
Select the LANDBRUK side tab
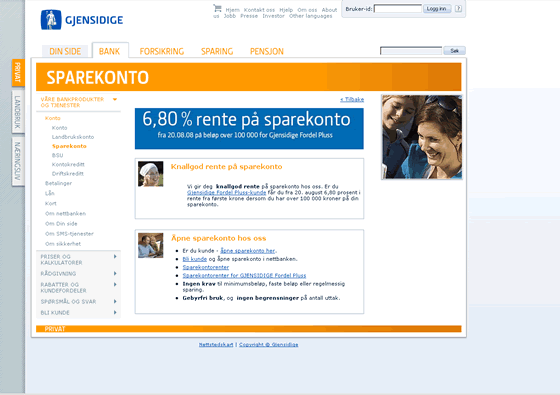(x=18, y=112)
